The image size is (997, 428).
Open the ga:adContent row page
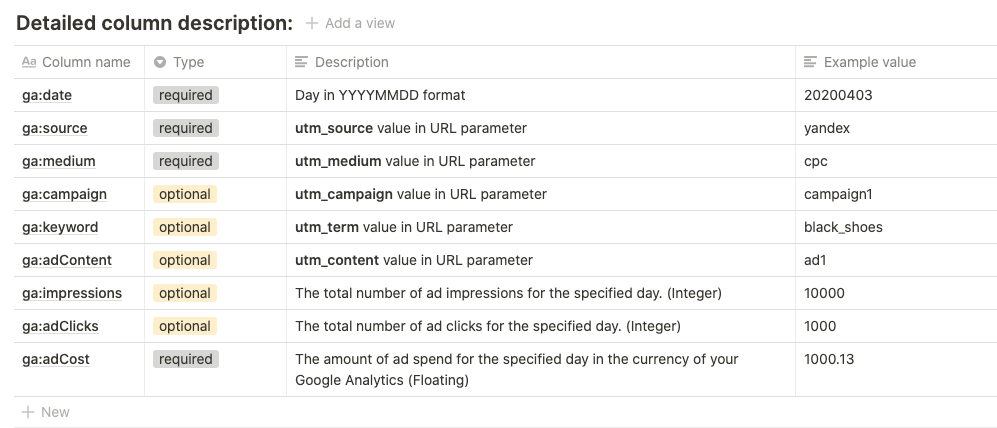coord(67,260)
